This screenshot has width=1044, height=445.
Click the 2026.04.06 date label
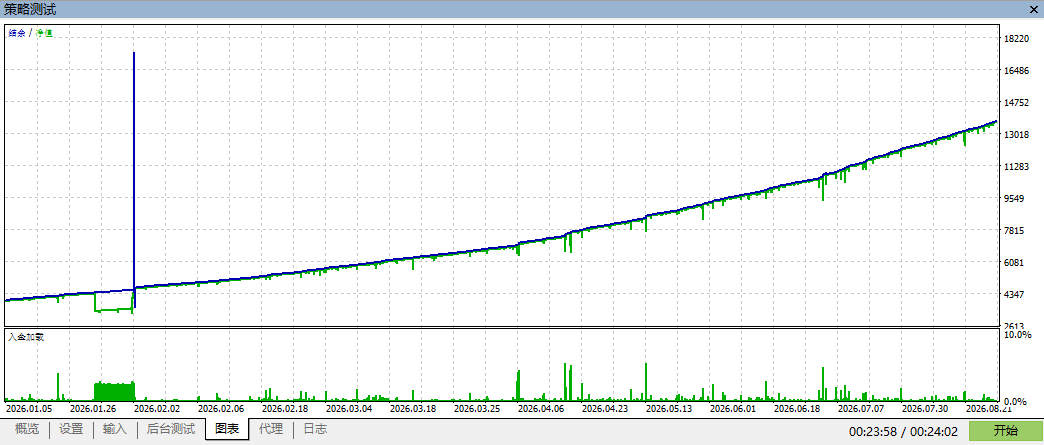pyautogui.click(x=541, y=409)
